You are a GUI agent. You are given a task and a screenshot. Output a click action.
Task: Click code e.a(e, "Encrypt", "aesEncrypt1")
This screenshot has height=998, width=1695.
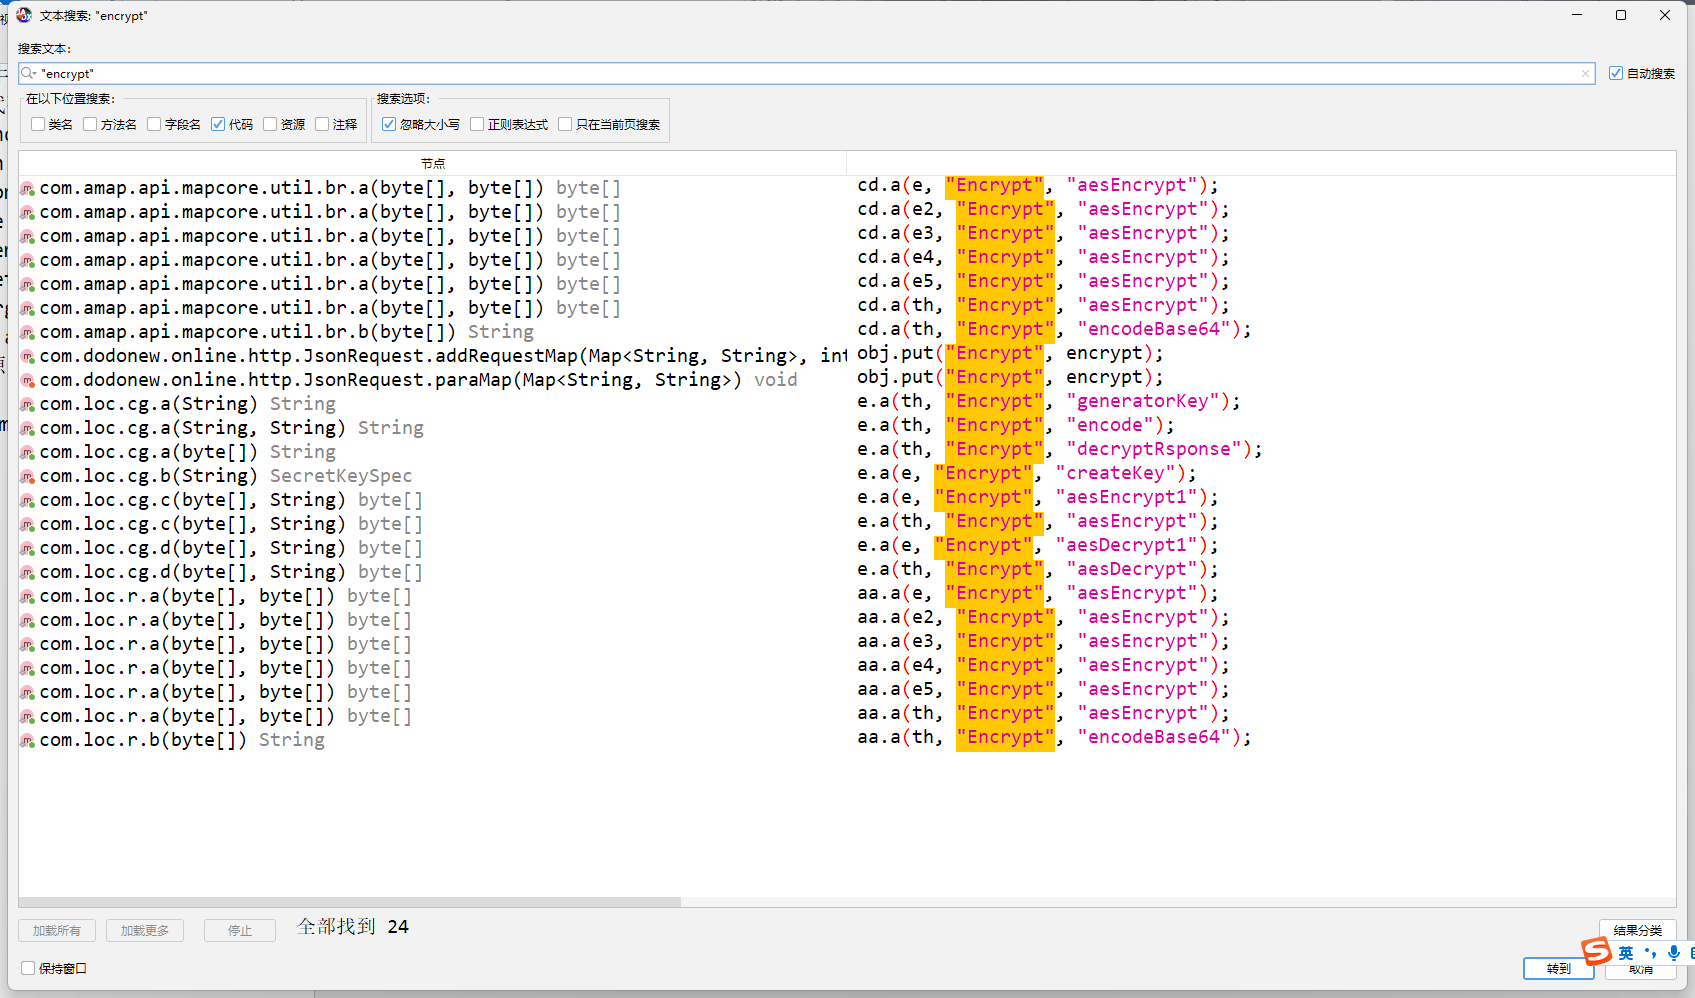coord(1038,497)
